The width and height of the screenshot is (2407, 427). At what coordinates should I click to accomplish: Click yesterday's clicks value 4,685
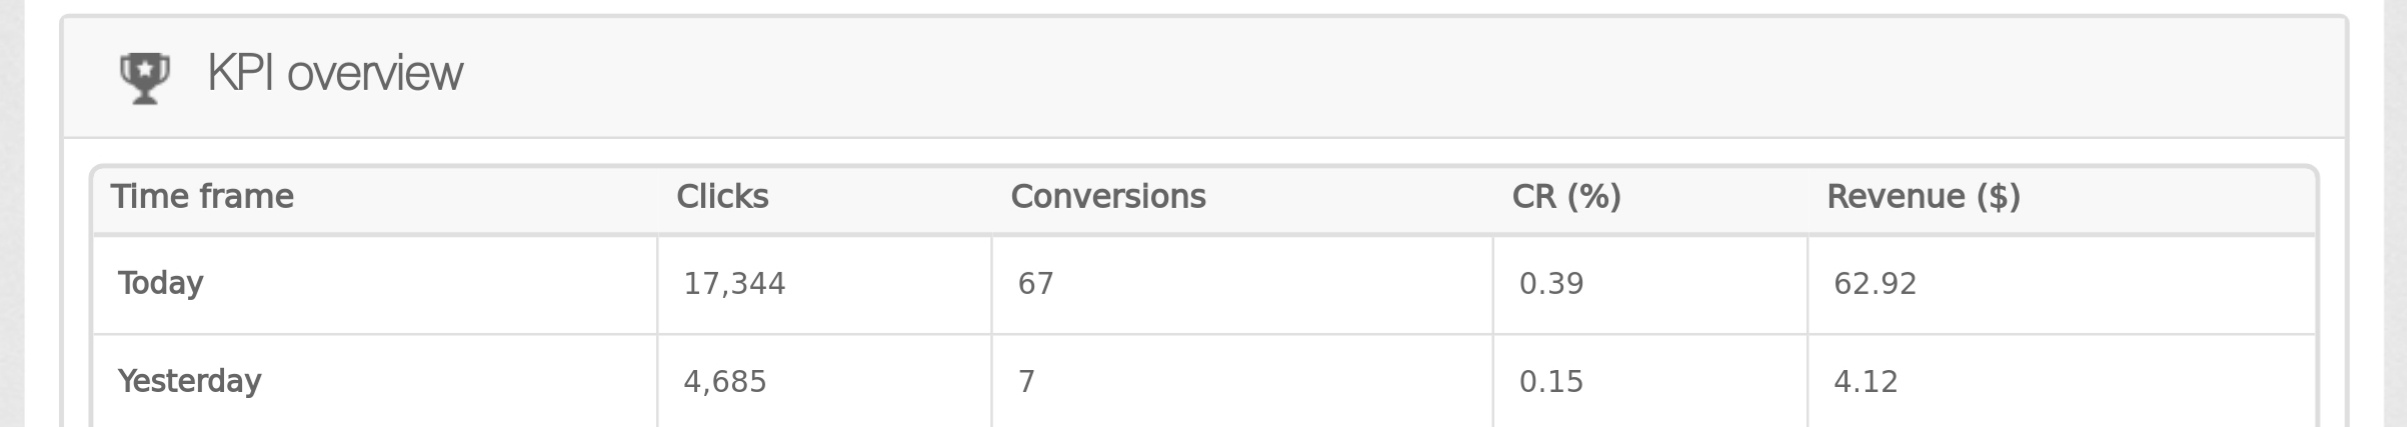[x=725, y=382]
